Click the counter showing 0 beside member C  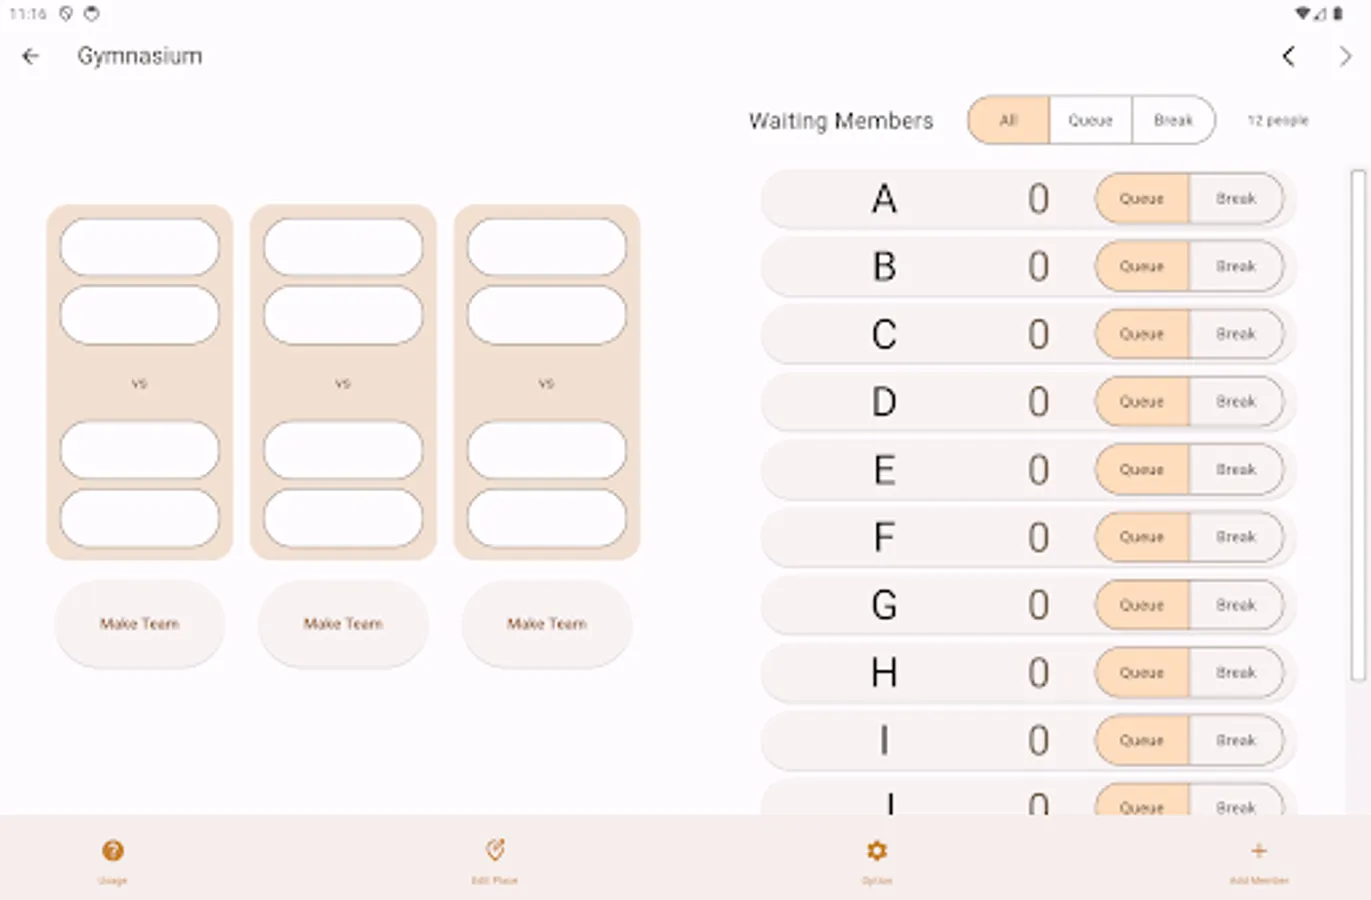[1038, 334]
